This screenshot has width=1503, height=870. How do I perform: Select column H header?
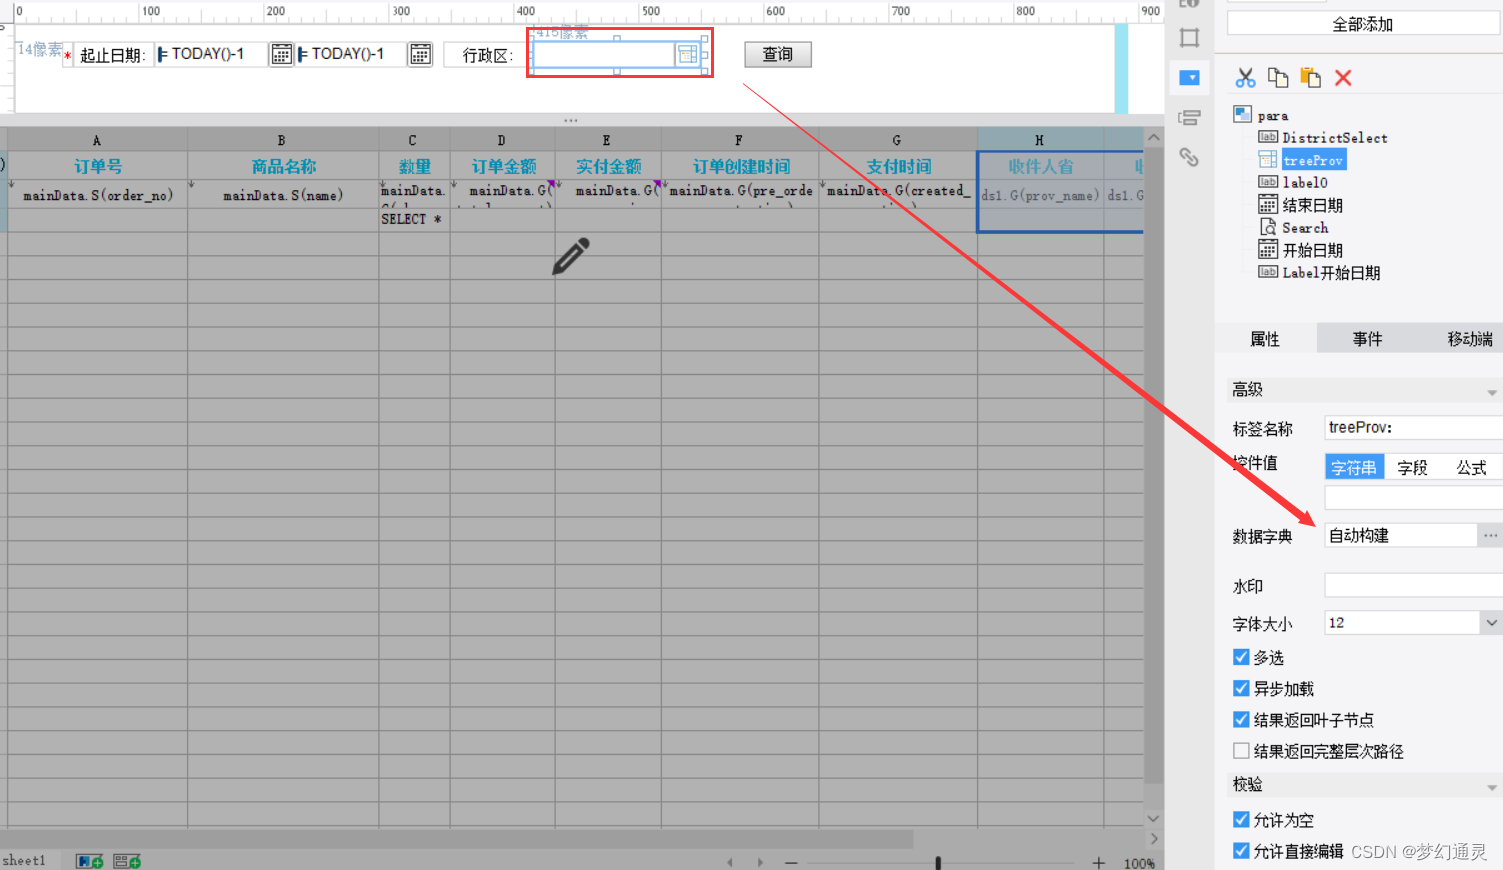(x=1040, y=140)
